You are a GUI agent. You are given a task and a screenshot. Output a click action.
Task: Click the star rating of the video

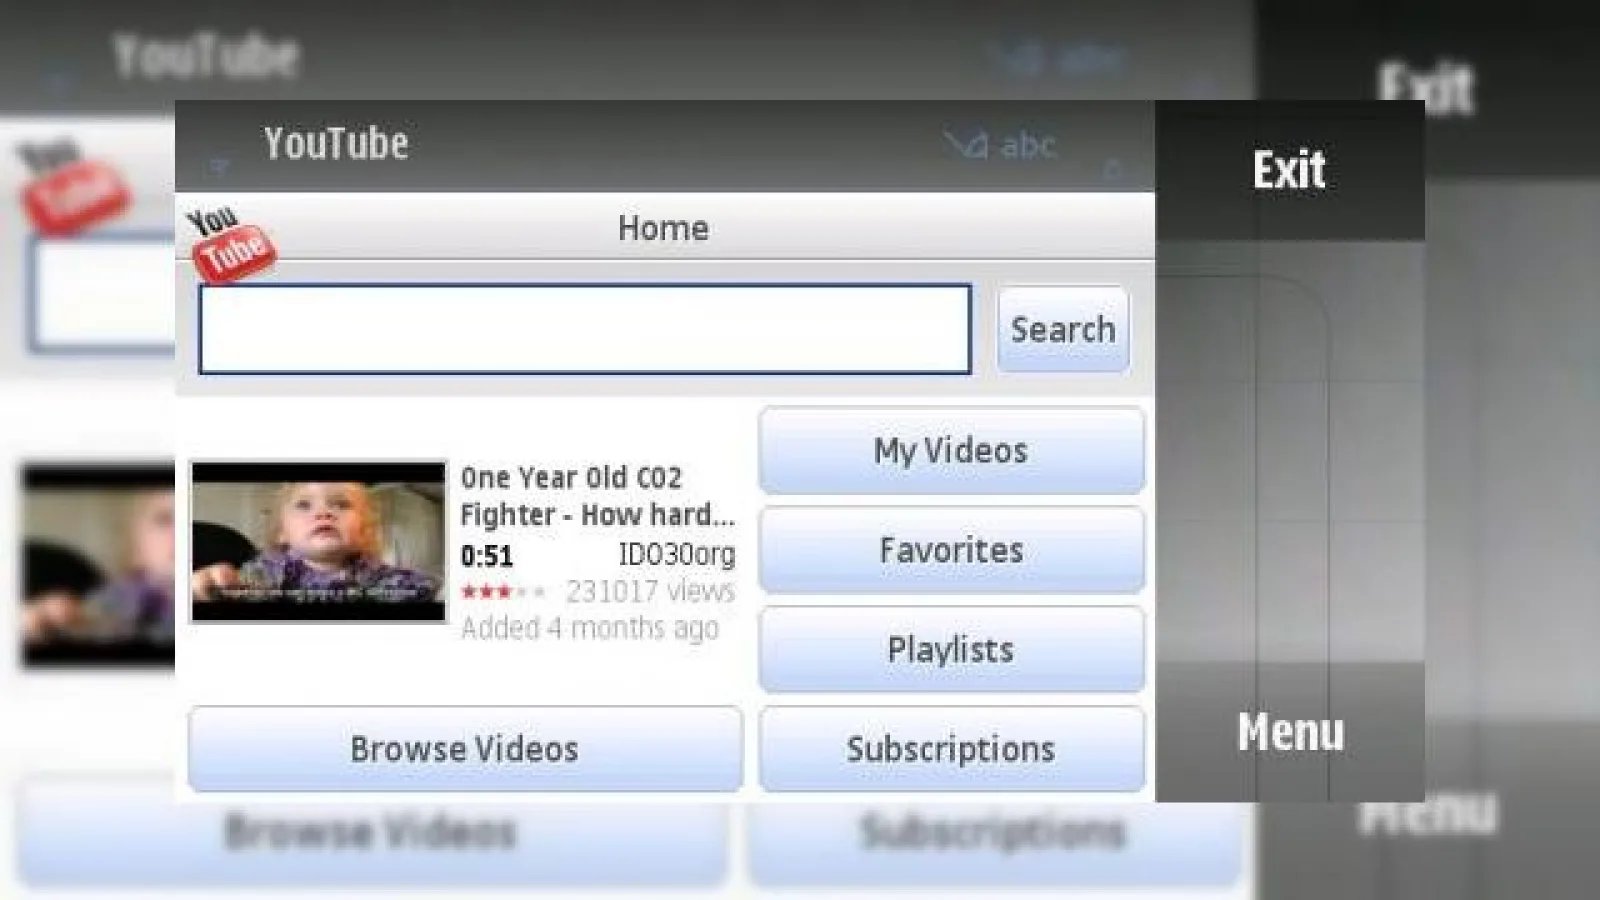point(503,591)
